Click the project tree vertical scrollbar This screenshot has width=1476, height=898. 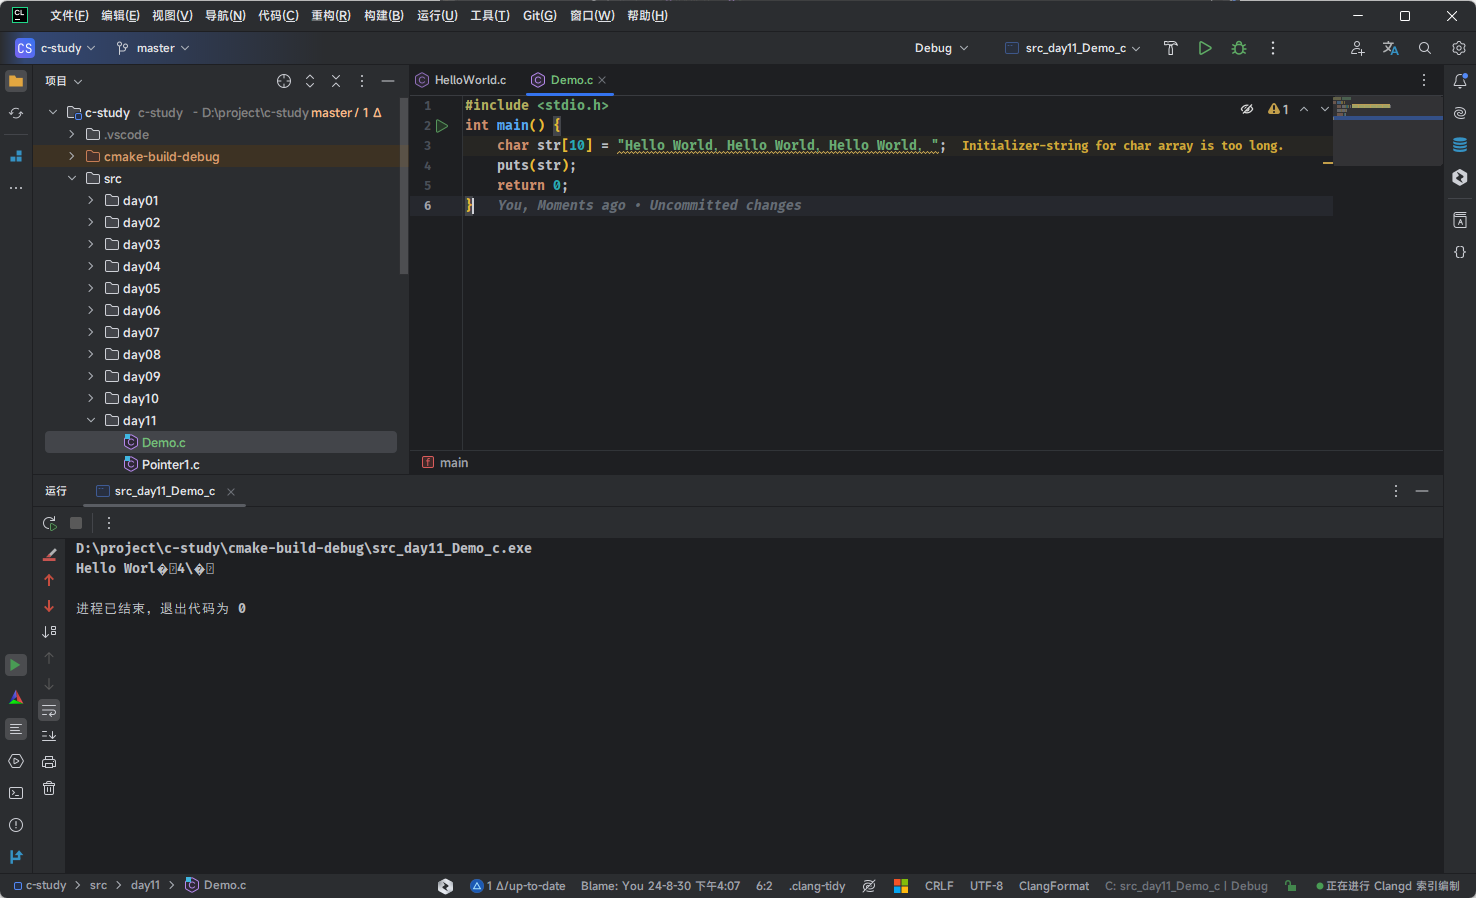pyautogui.click(x=404, y=185)
